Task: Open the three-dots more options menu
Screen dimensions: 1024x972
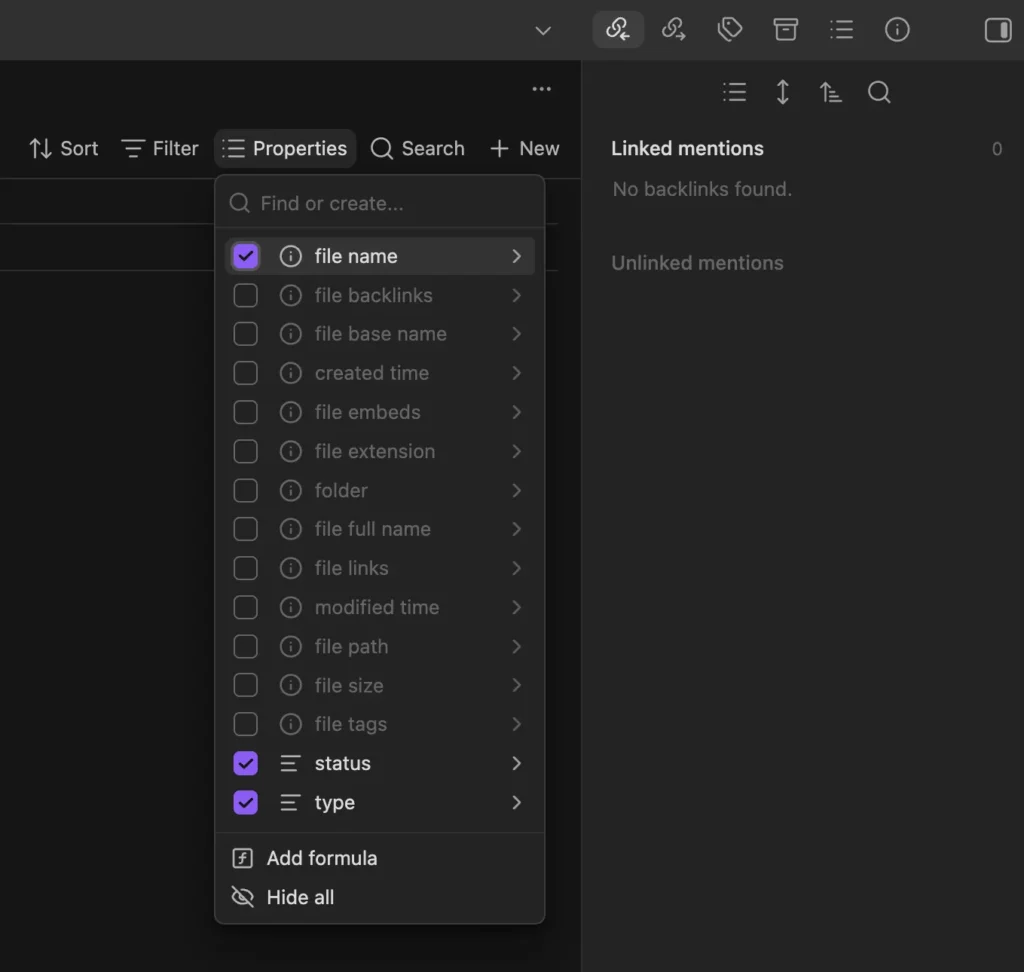Action: coord(541,89)
